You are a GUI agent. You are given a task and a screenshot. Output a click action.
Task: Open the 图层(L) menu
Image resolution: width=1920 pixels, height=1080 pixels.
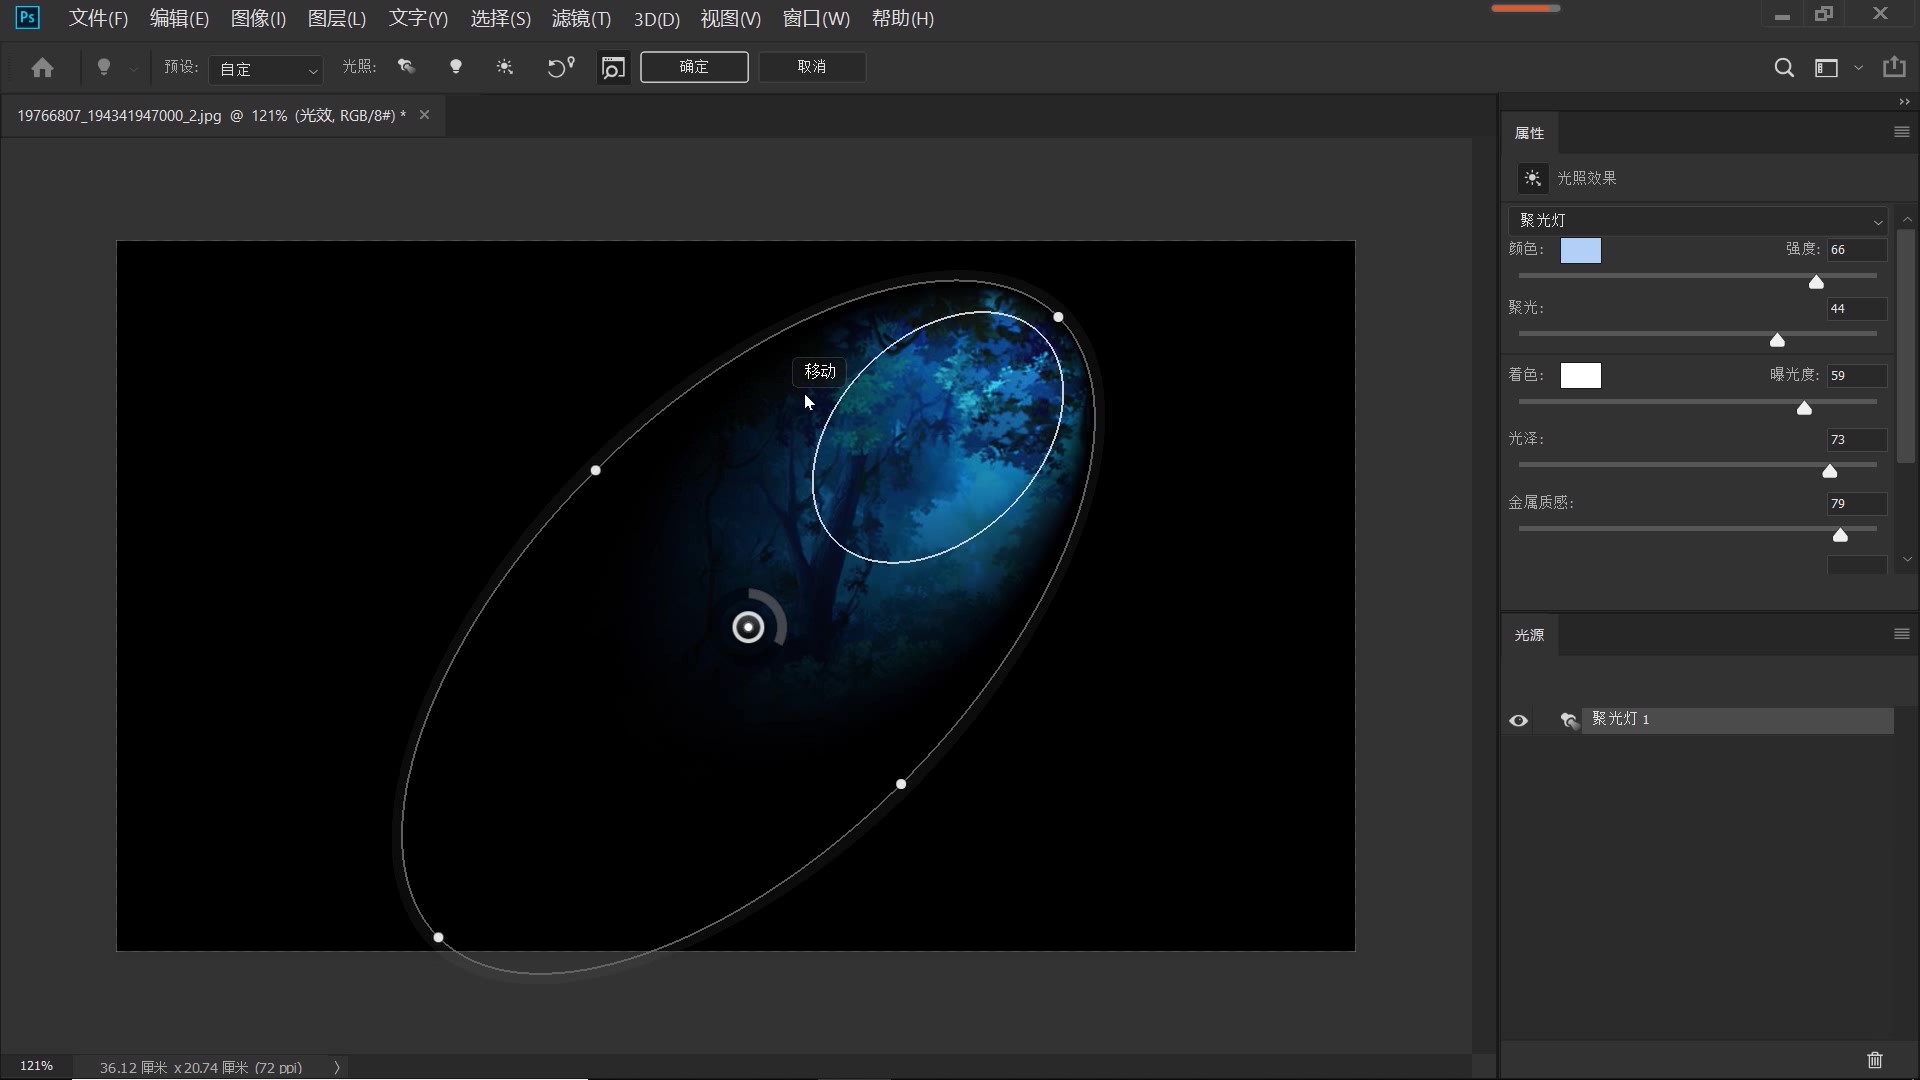click(x=337, y=19)
